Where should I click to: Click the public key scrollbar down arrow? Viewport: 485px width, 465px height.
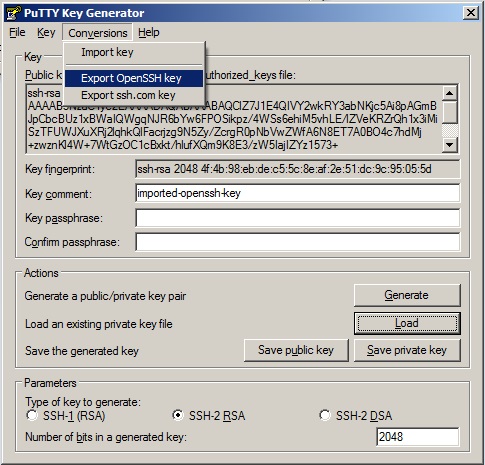point(450,145)
